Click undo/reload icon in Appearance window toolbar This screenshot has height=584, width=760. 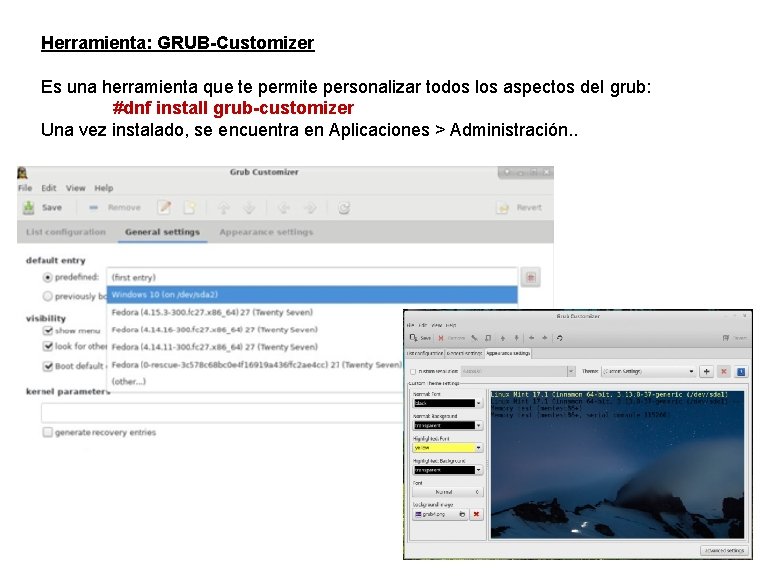click(560, 338)
